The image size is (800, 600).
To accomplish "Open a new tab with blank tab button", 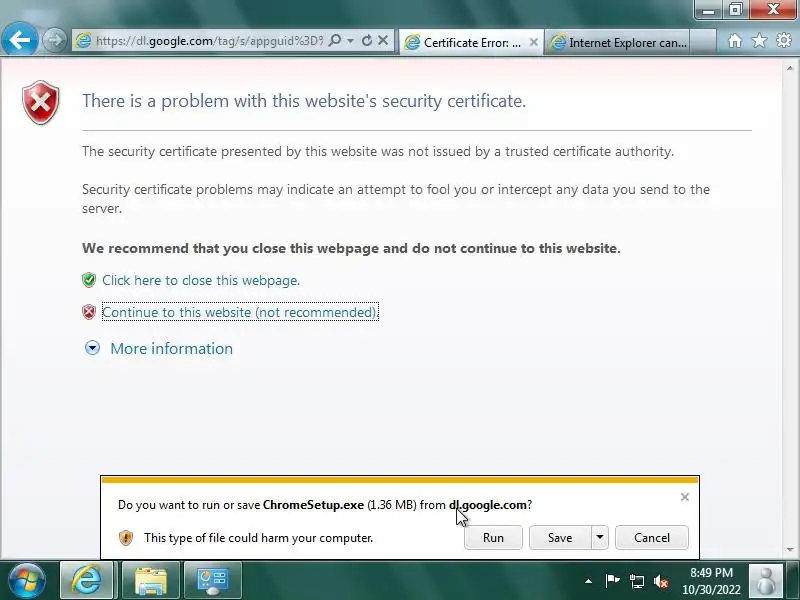I will (703, 42).
